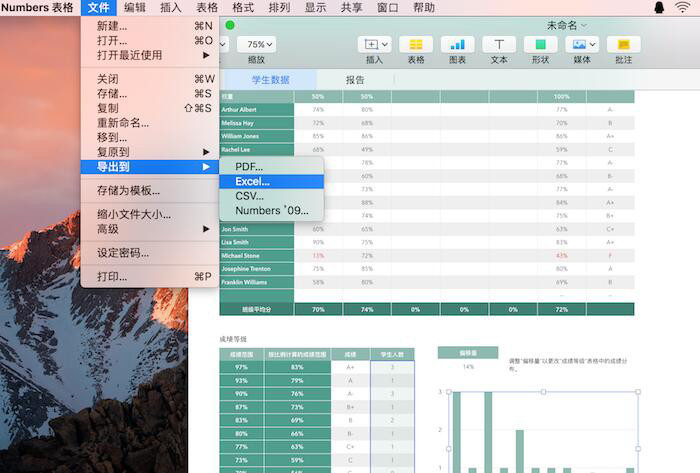The image size is (700, 473).
Task: Select 存储… menu item
Action: pyautogui.click(x=150, y=93)
